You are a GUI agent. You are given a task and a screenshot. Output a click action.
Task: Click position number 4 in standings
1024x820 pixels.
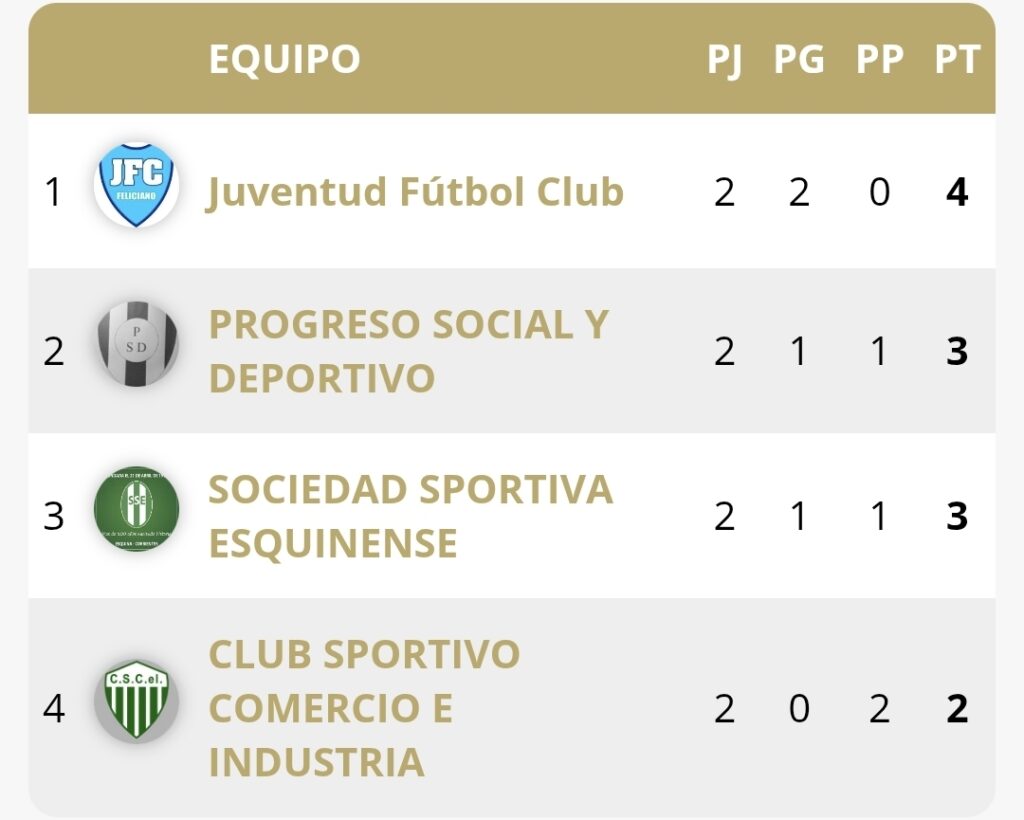coord(54,709)
